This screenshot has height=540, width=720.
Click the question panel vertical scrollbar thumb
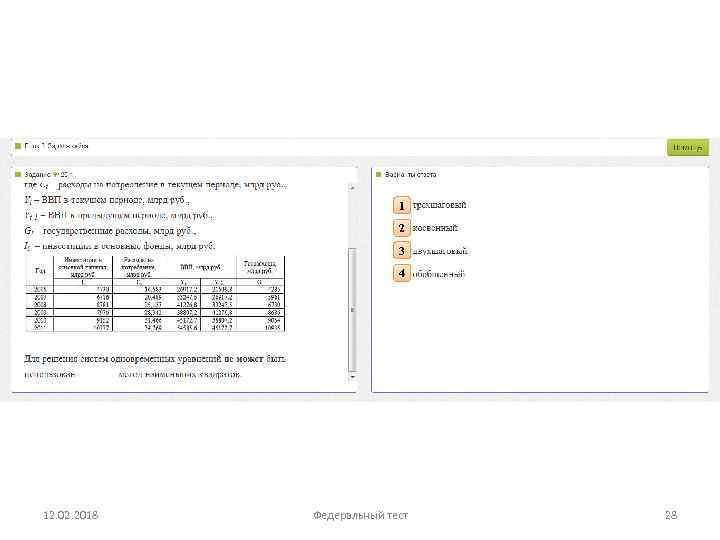352,309
